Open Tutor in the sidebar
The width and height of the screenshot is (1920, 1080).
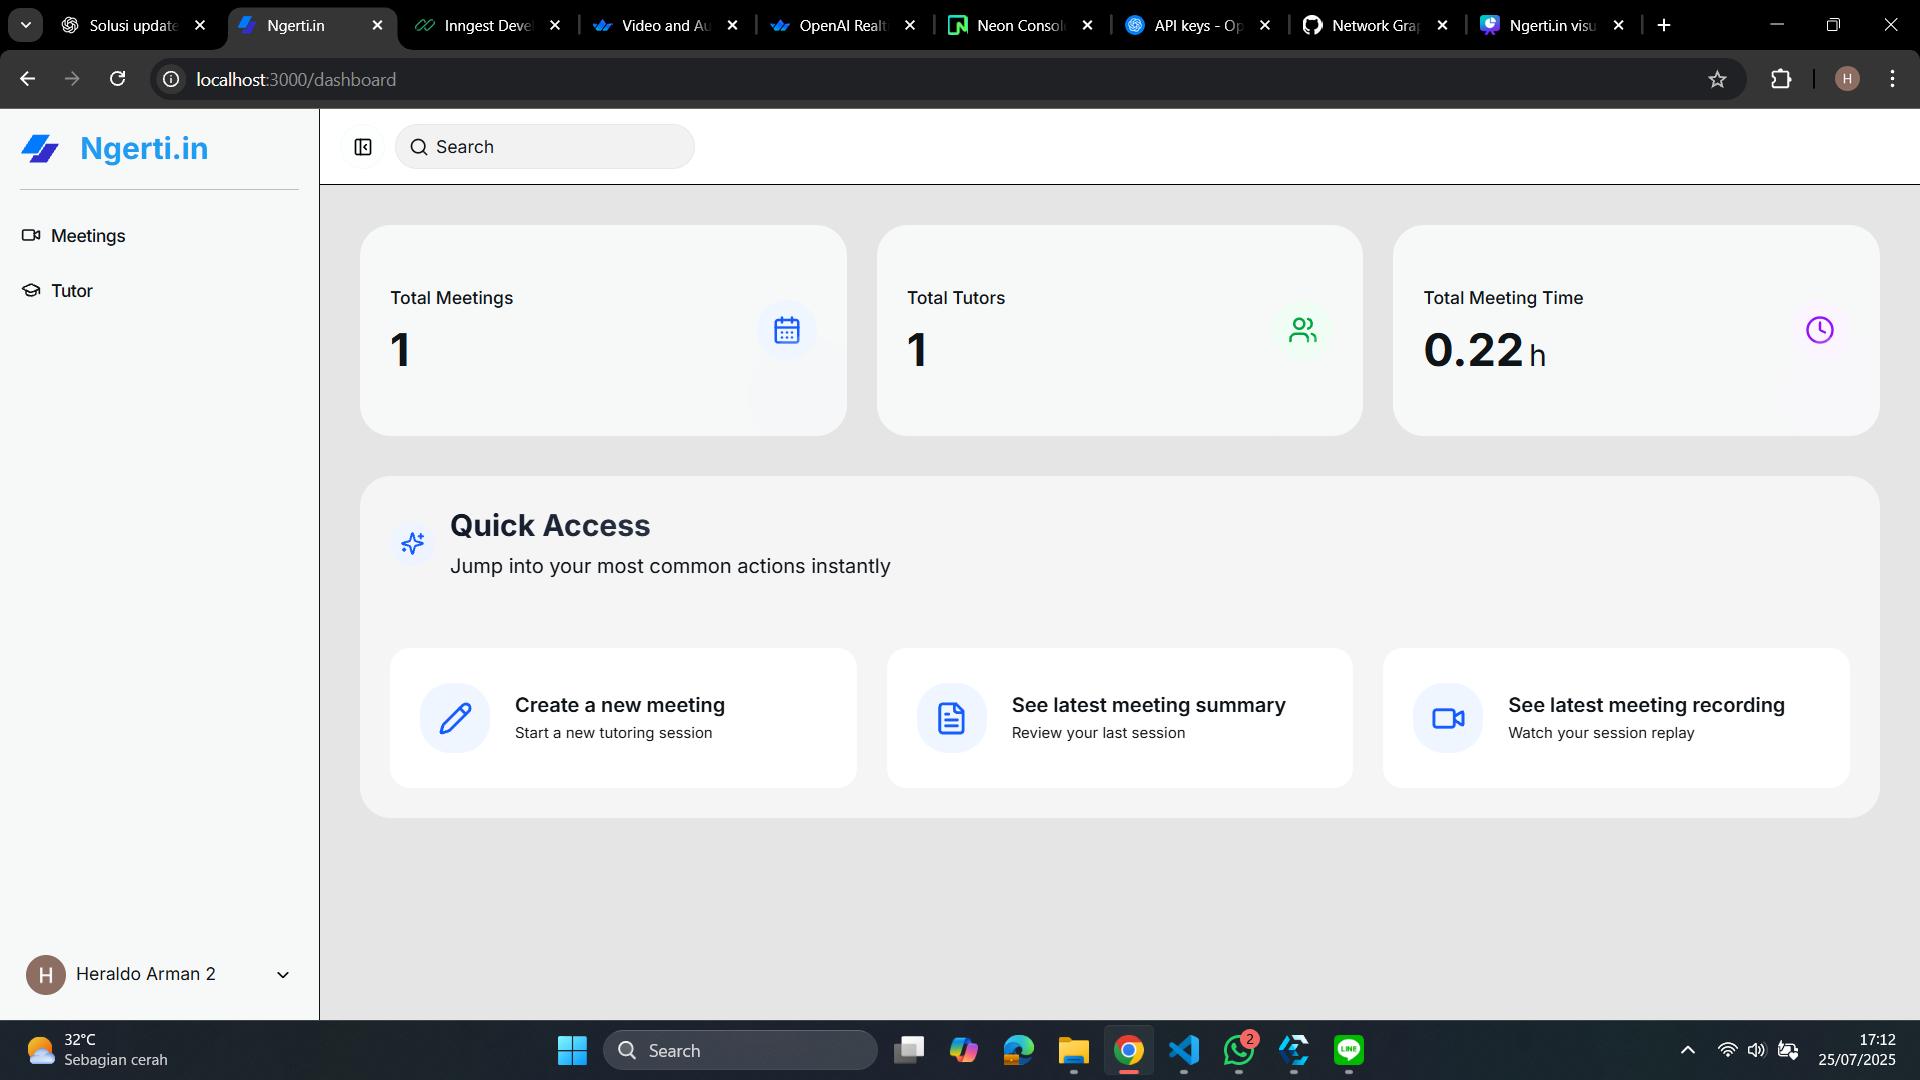point(71,291)
